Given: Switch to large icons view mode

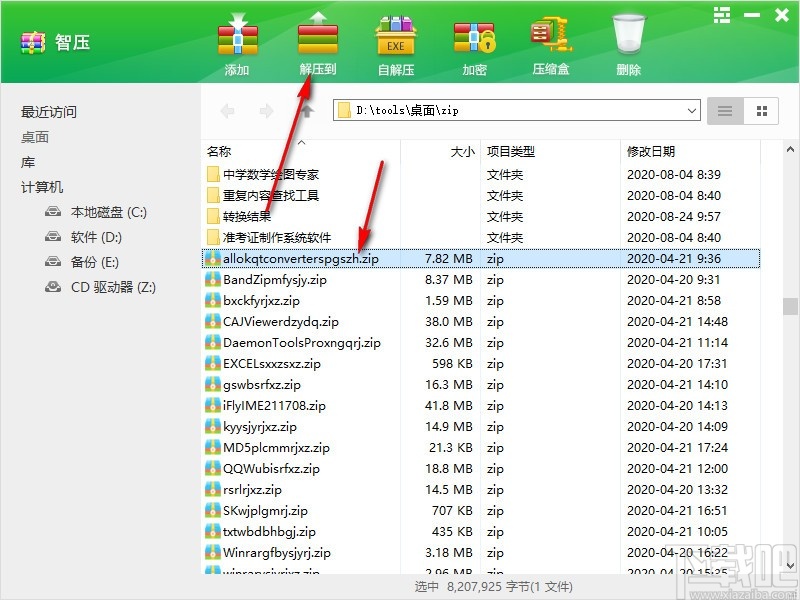Looking at the screenshot, I should pyautogui.click(x=761, y=111).
